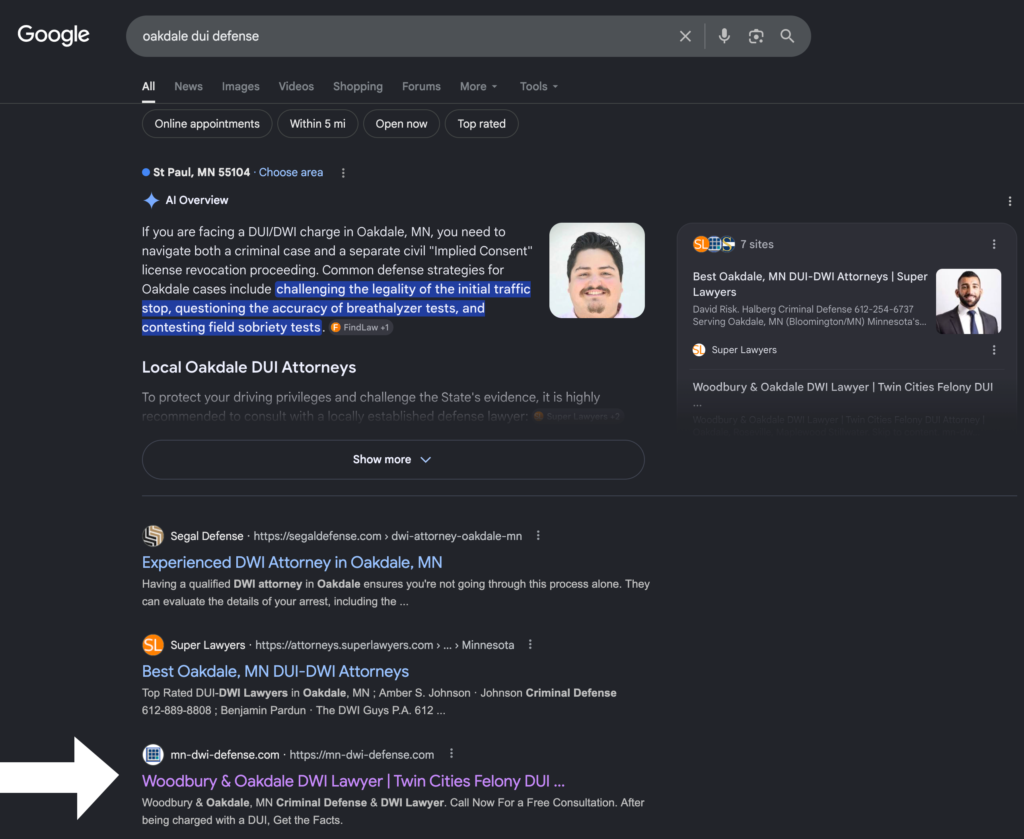Open Best Oakdale DUI-DWI Attorneys Super Lawyers card
This screenshot has height=839, width=1024.
coord(810,284)
